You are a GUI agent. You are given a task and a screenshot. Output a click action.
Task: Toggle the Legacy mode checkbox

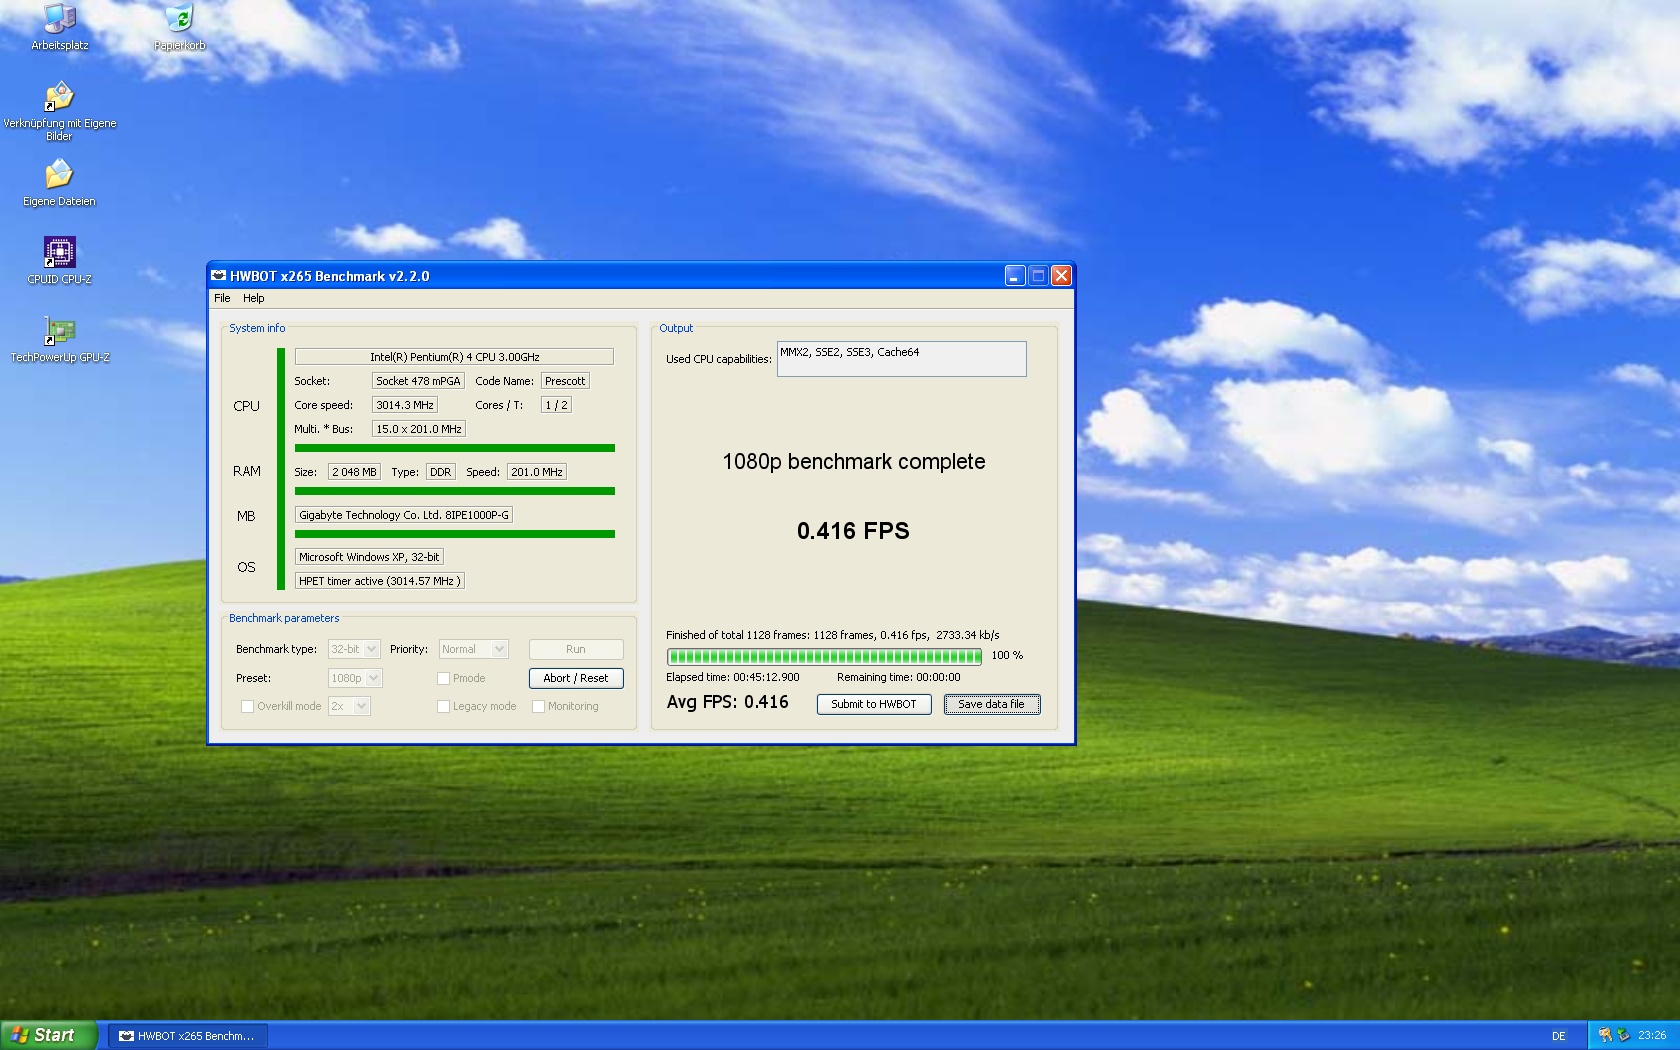coord(443,706)
